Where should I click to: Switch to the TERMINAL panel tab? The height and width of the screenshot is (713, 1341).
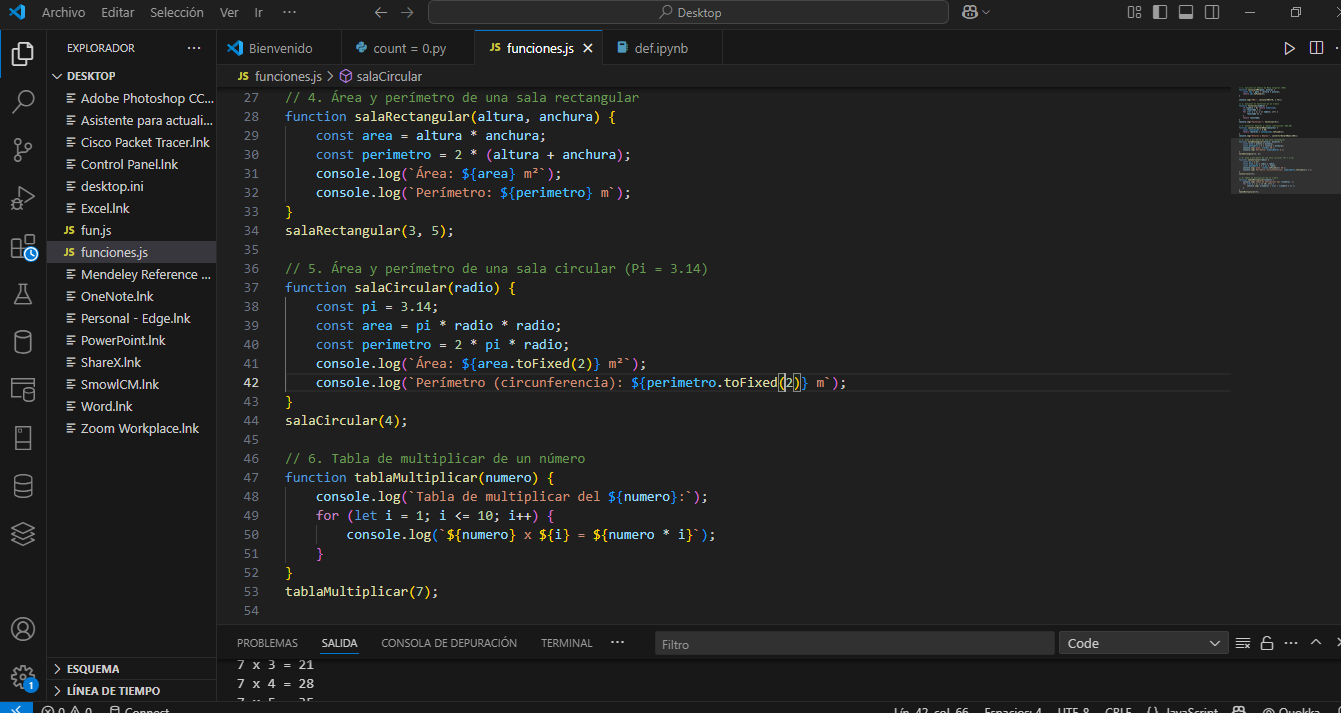pos(567,643)
